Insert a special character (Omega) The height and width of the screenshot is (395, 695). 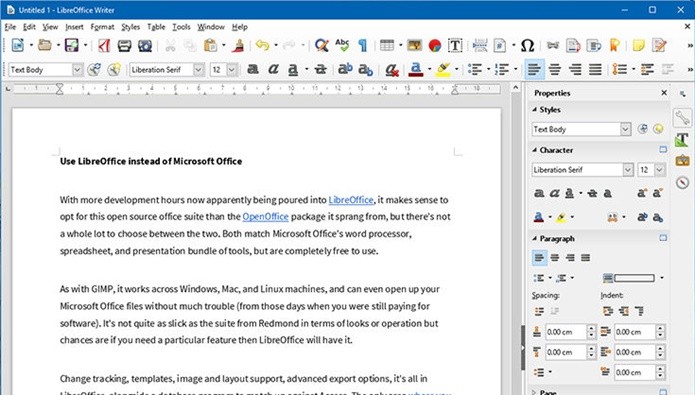click(x=527, y=45)
